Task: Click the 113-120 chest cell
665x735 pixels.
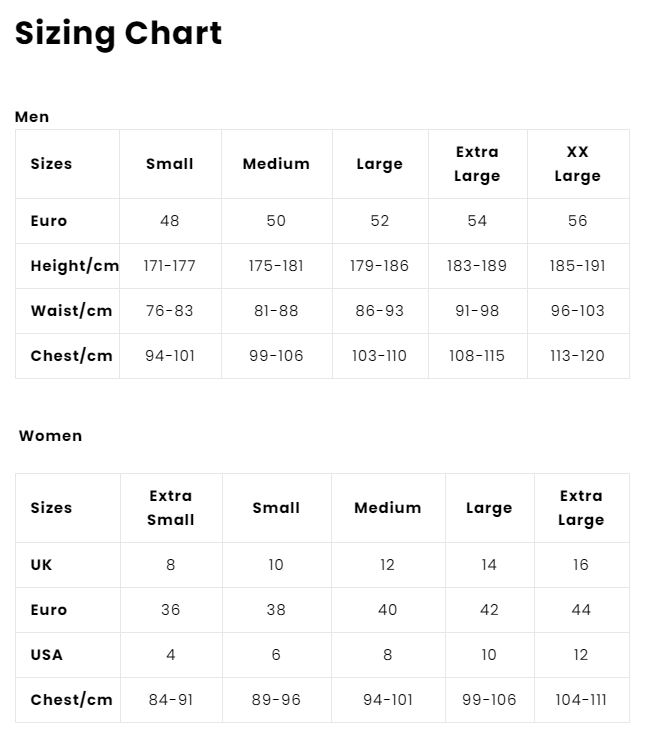Action: point(577,356)
